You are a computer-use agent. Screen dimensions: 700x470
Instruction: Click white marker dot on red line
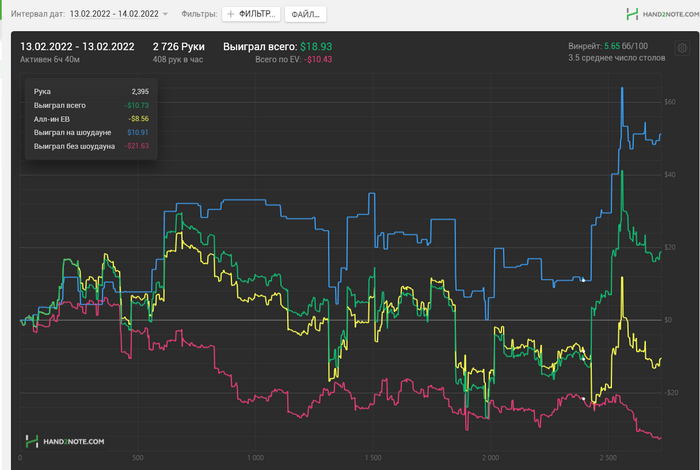(587, 398)
